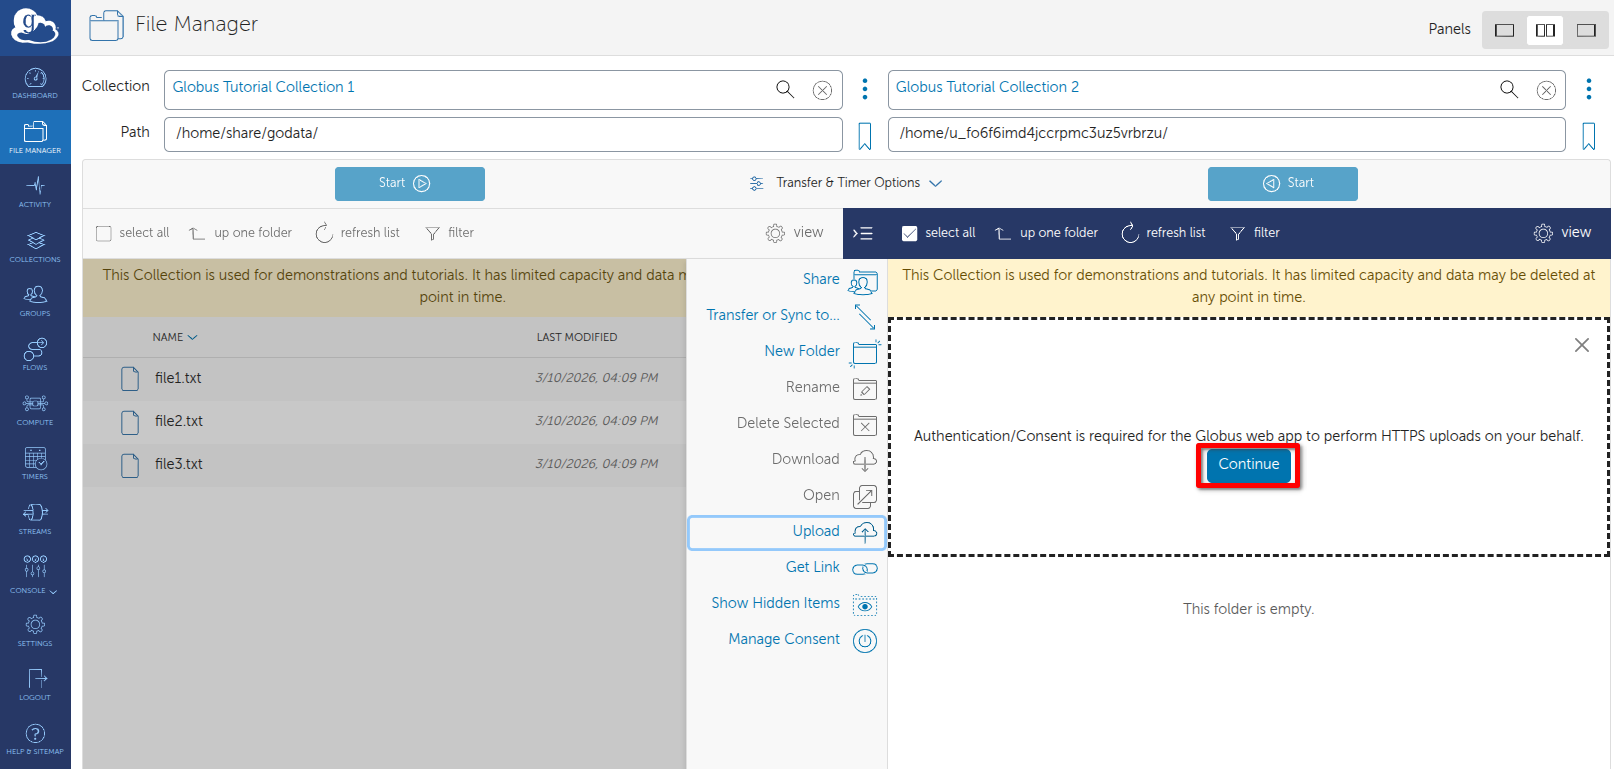Viewport: 1614px width, 769px height.
Task: Clear the Globus Tutorial Collection 1 field
Action: (822, 90)
